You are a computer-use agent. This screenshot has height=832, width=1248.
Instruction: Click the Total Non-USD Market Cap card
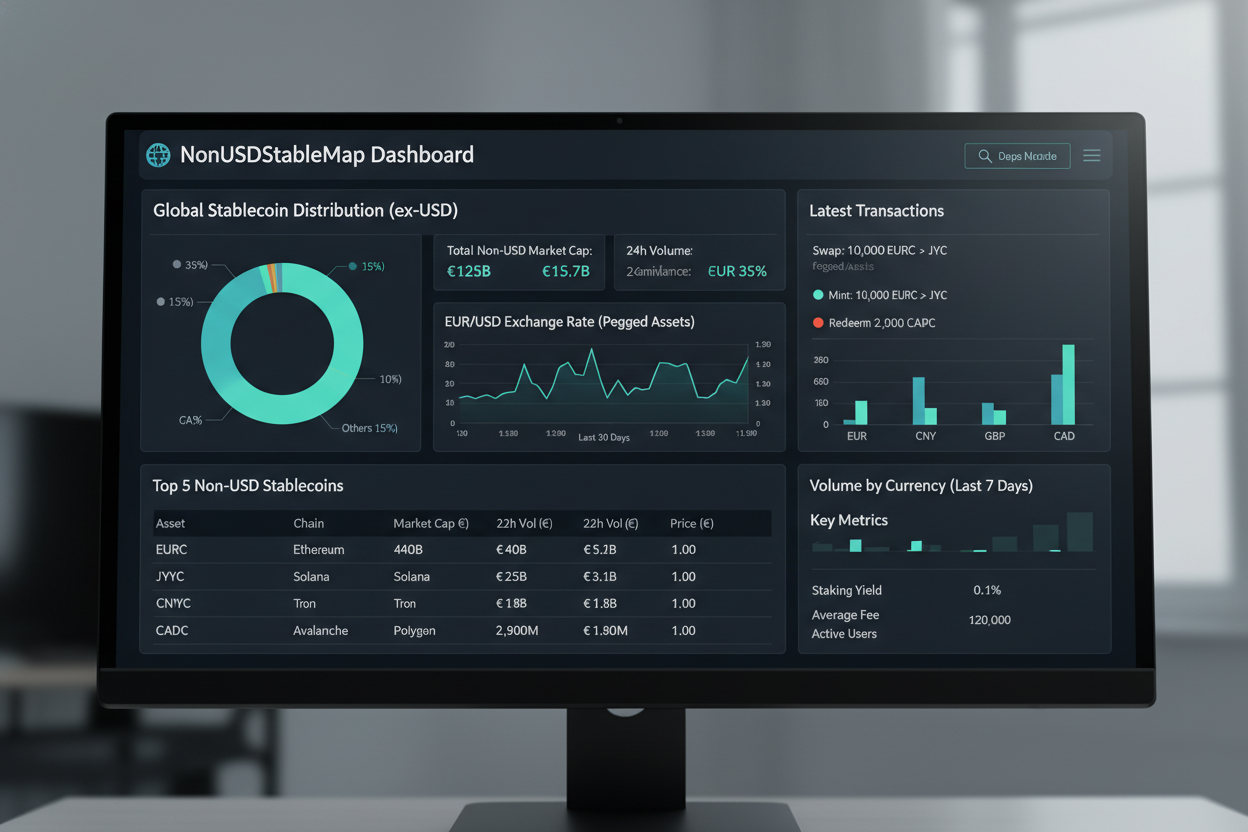pos(519,262)
